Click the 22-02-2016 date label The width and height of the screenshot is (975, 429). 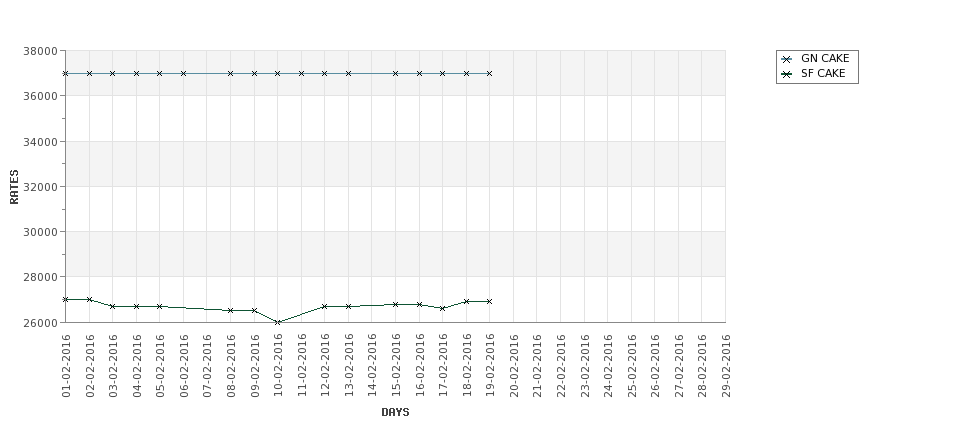[561, 366]
